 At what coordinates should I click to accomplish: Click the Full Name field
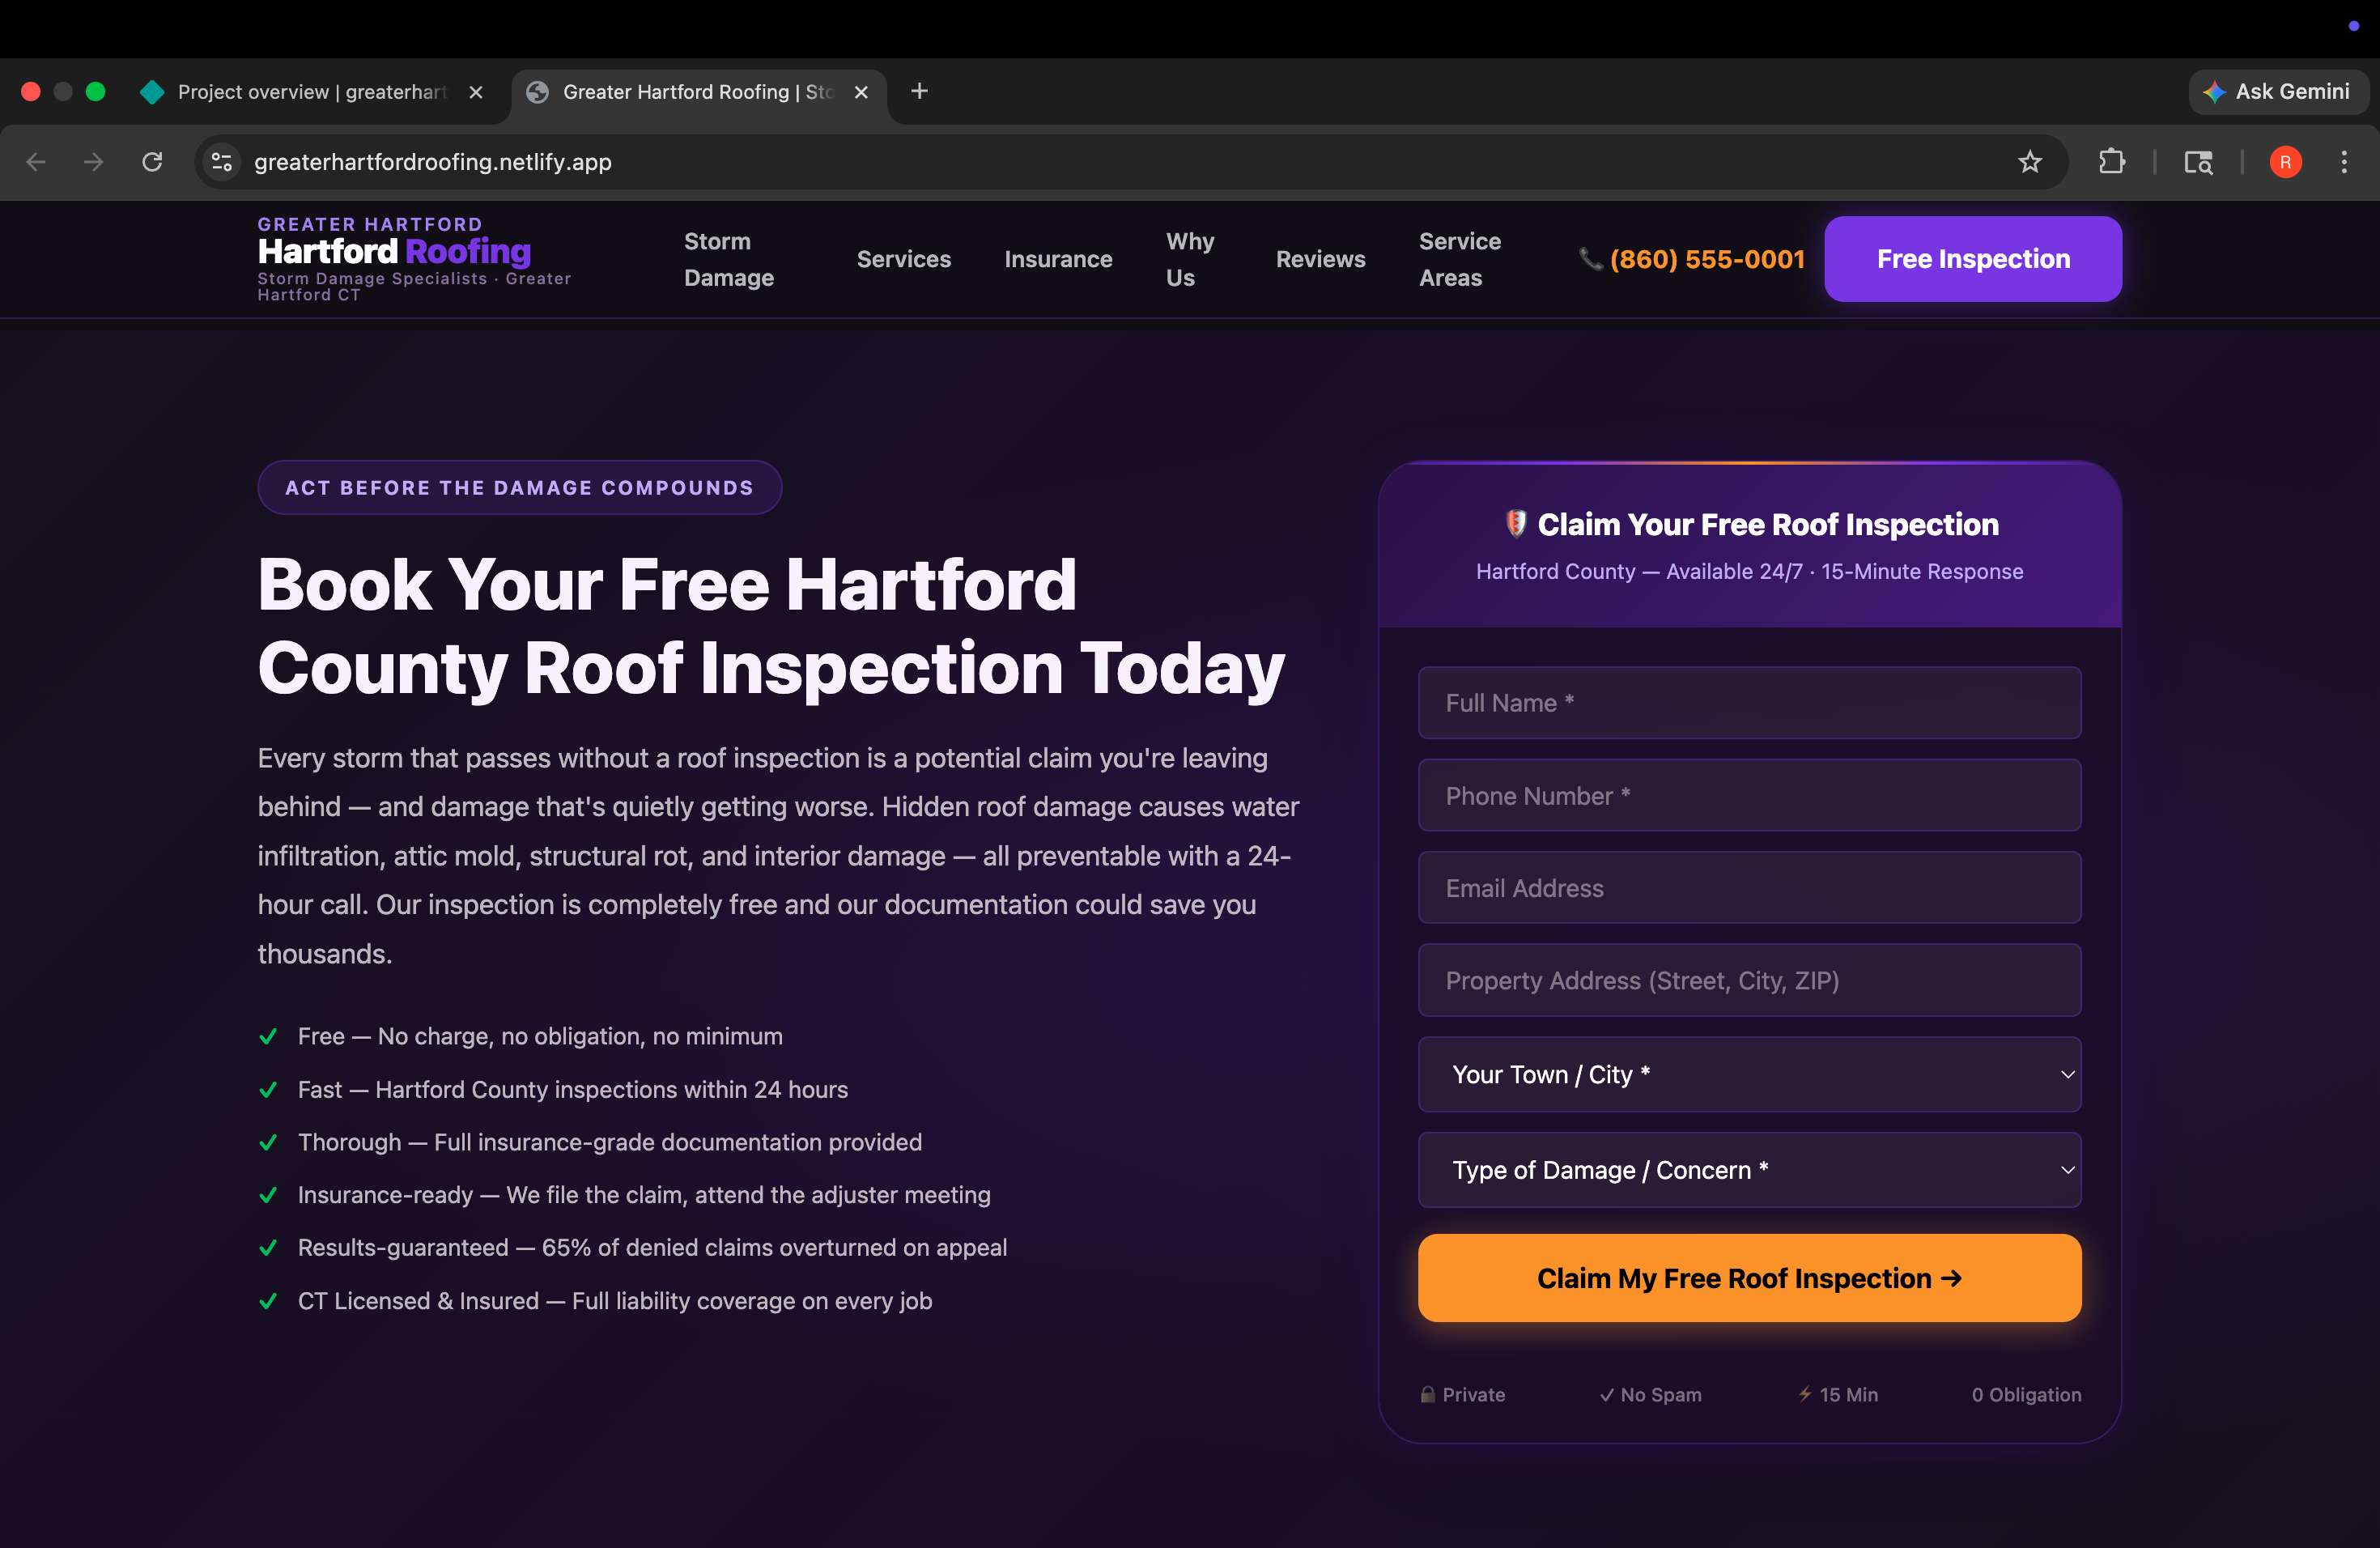pos(1749,703)
